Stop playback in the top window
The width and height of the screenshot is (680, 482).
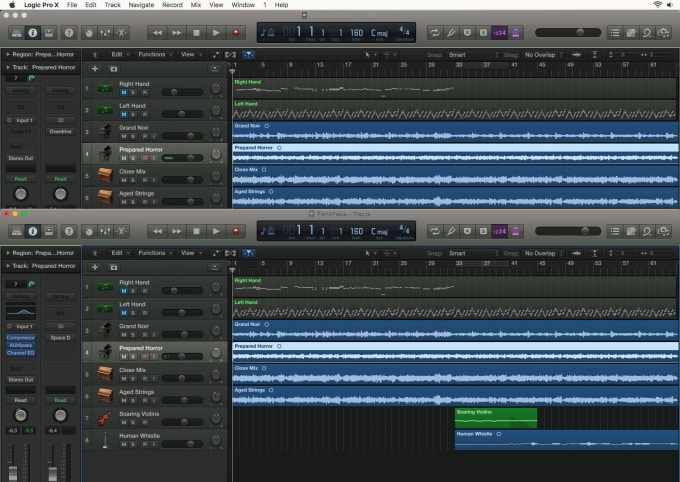click(196, 33)
